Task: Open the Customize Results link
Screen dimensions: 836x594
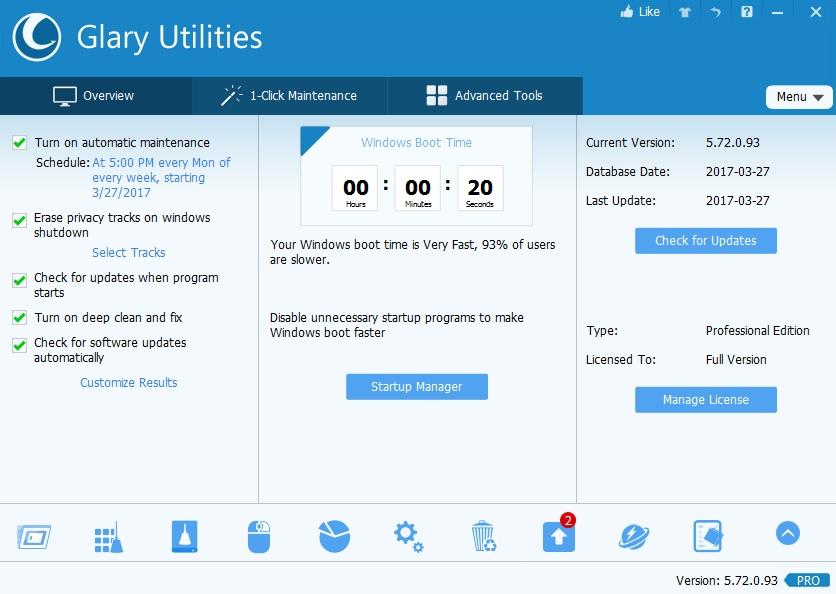Action: (128, 383)
